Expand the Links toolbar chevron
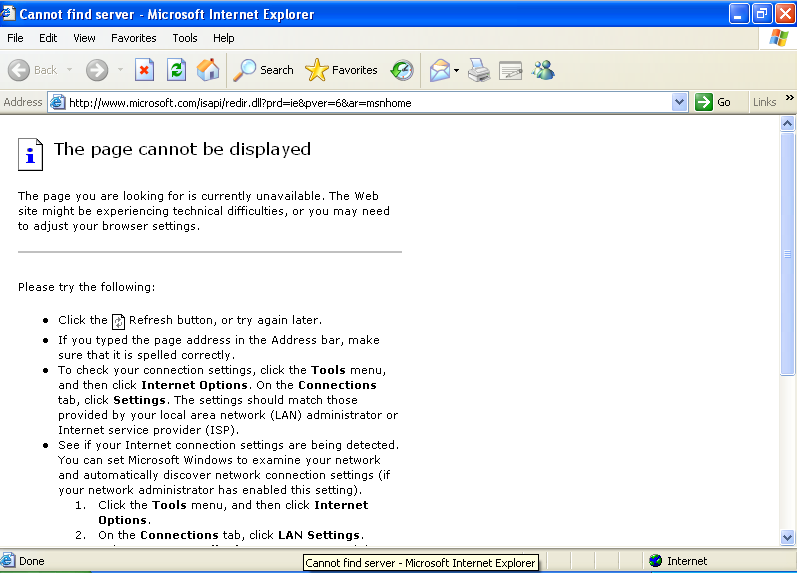Image resolution: width=797 pixels, height=573 pixels. (x=789, y=98)
